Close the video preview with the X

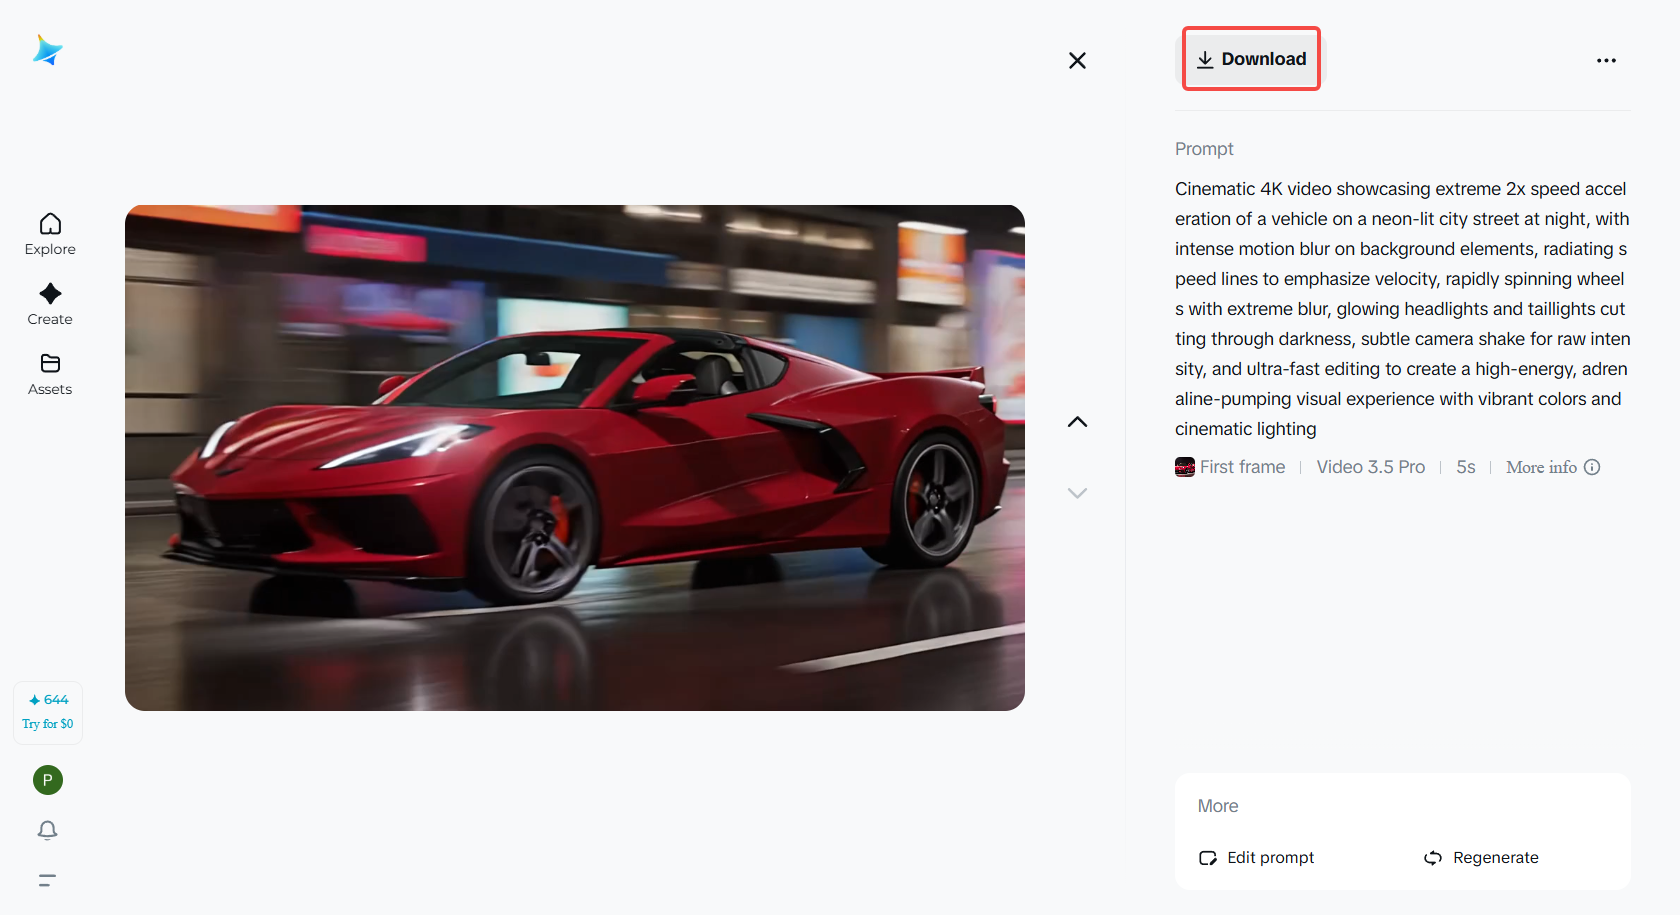[1077, 60]
